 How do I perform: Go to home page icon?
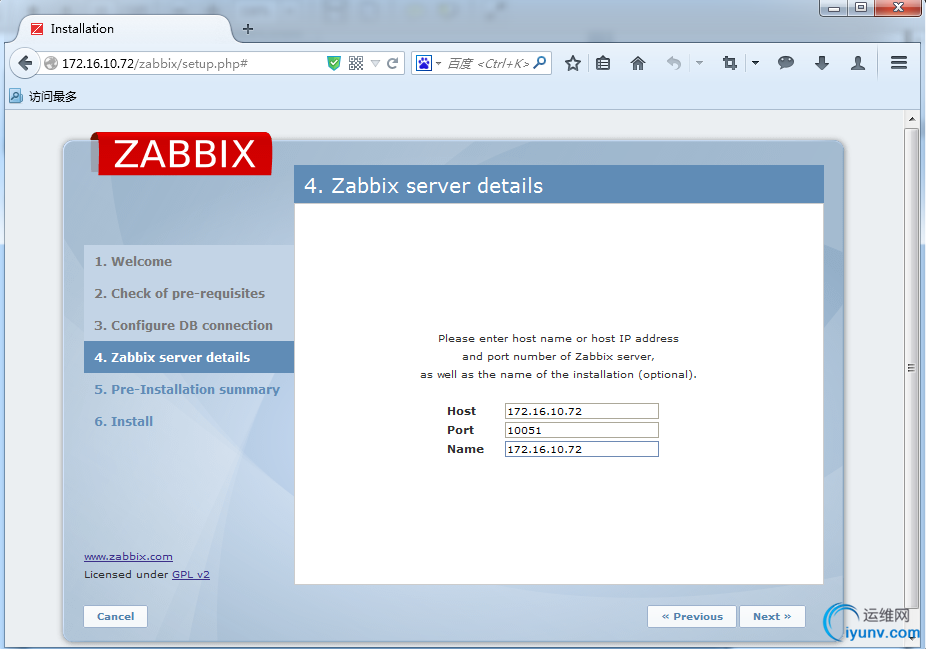point(638,63)
